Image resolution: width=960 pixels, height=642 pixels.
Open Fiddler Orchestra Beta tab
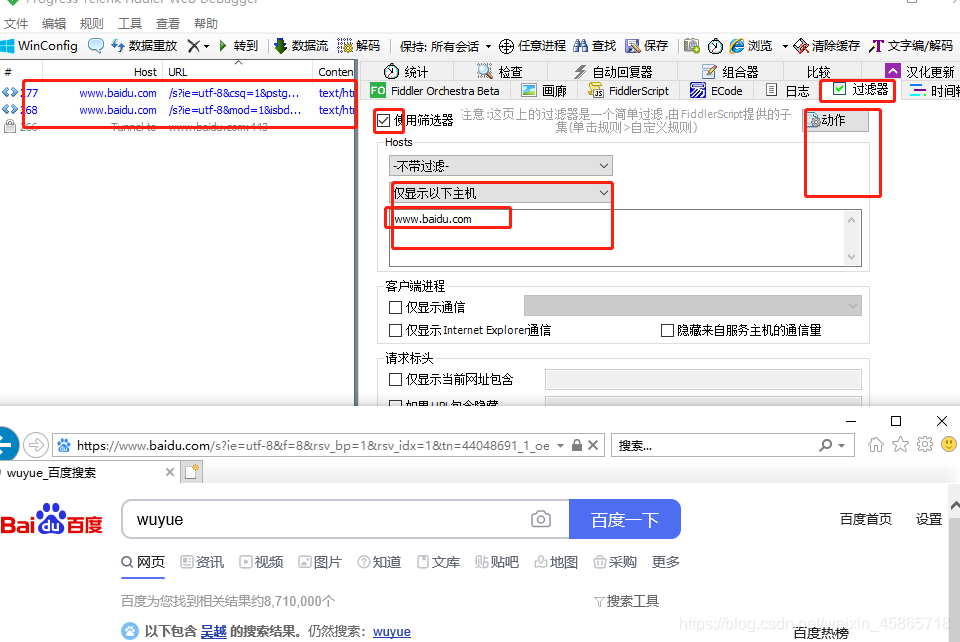(435, 91)
